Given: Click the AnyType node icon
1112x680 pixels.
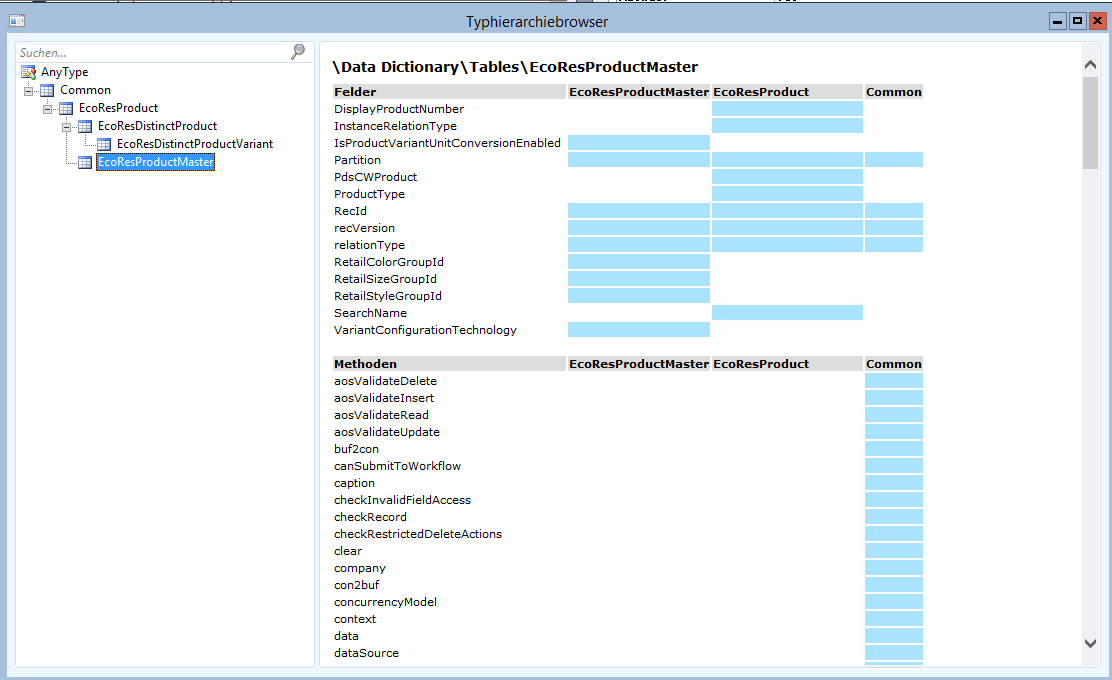Looking at the screenshot, I should pyautogui.click(x=28, y=72).
